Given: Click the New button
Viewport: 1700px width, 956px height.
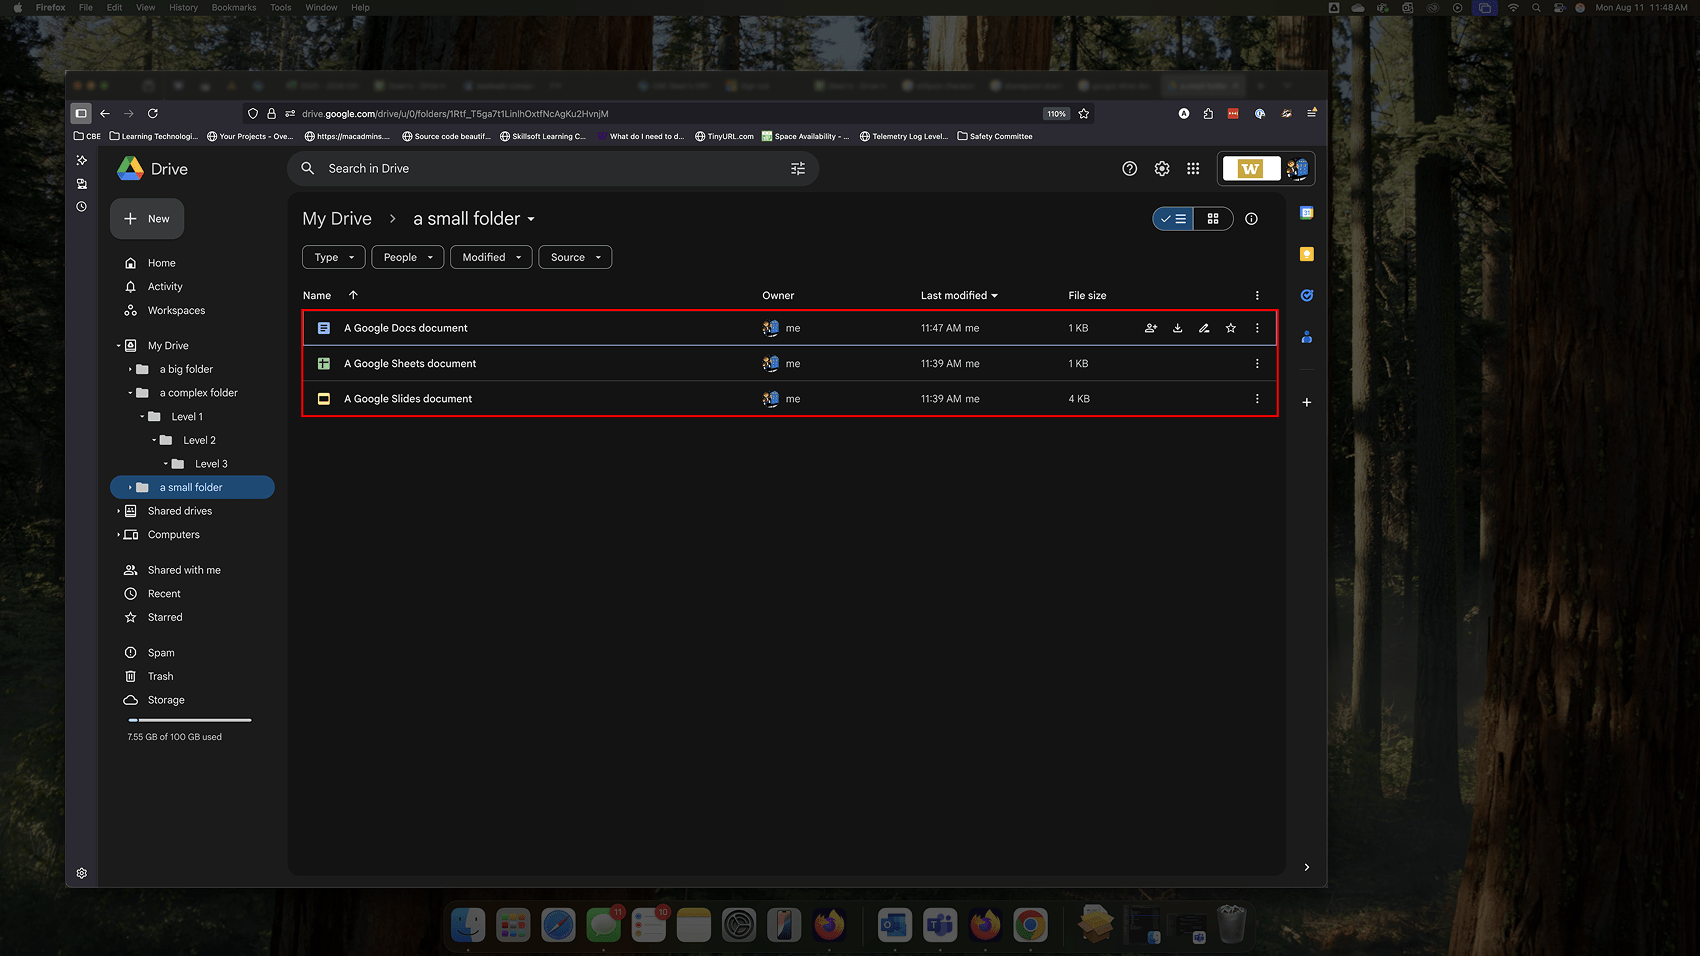Looking at the screenshot, I should 146,218.
